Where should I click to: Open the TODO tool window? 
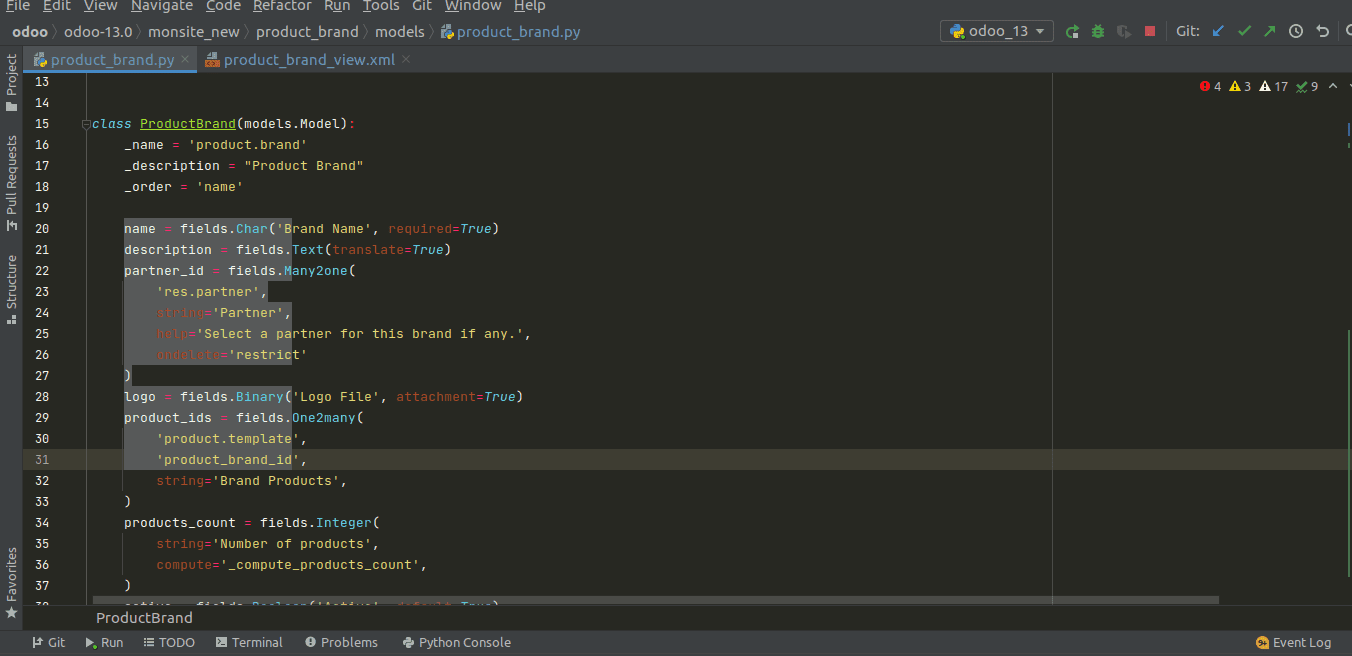click(x=169, y=642)
